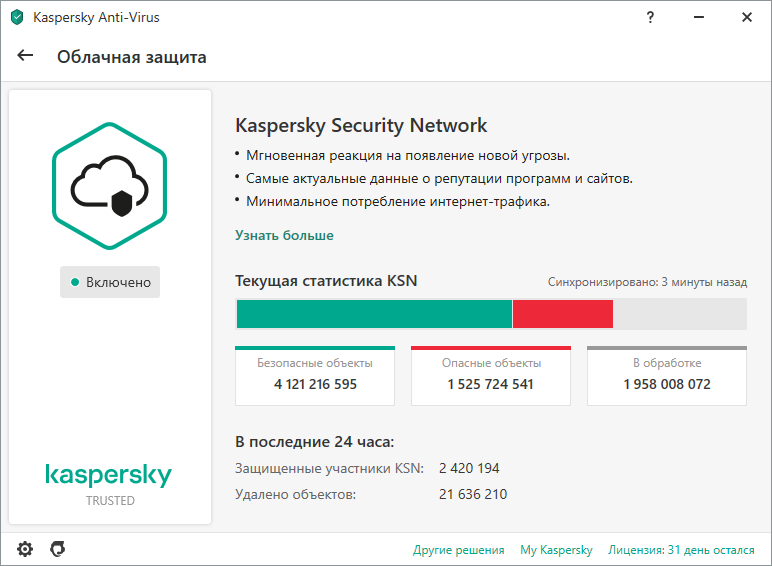Screen dimensions: 772x566
Task: Open the support icon beside the gear
Action: pos(58,549)
